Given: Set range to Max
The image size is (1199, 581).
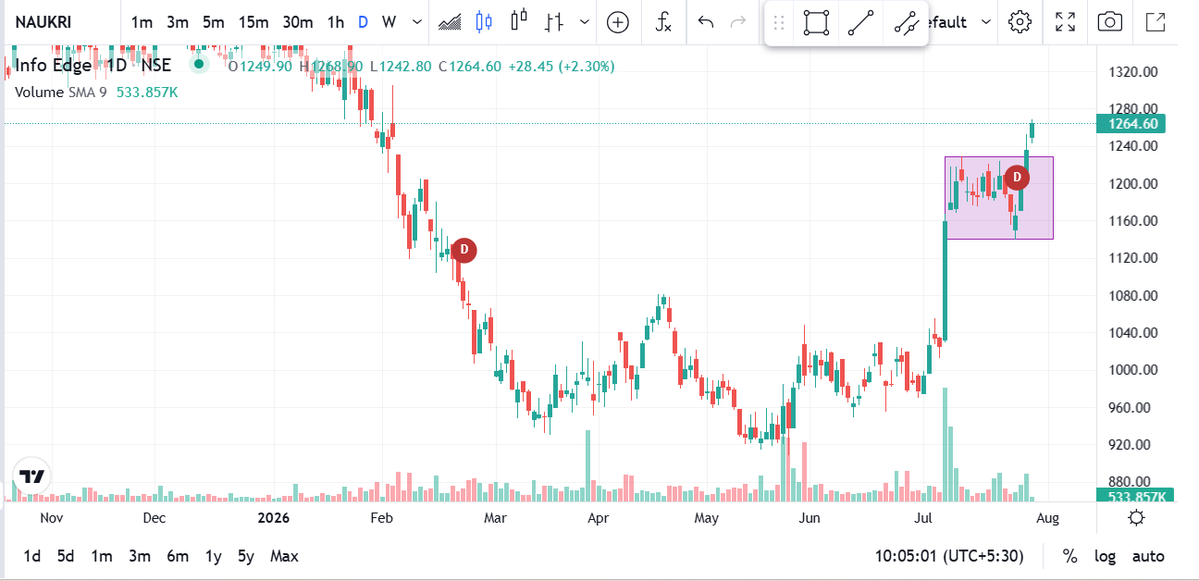Looking at the screenshot, I should [284, 556].
